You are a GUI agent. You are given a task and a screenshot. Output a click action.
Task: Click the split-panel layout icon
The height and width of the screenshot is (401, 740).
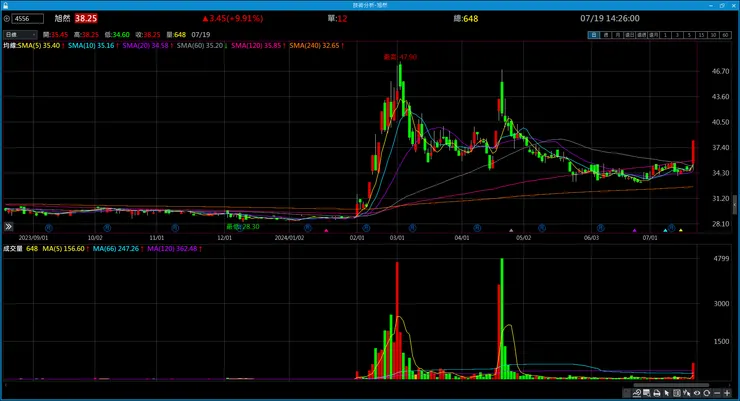[x=677, y=393]
